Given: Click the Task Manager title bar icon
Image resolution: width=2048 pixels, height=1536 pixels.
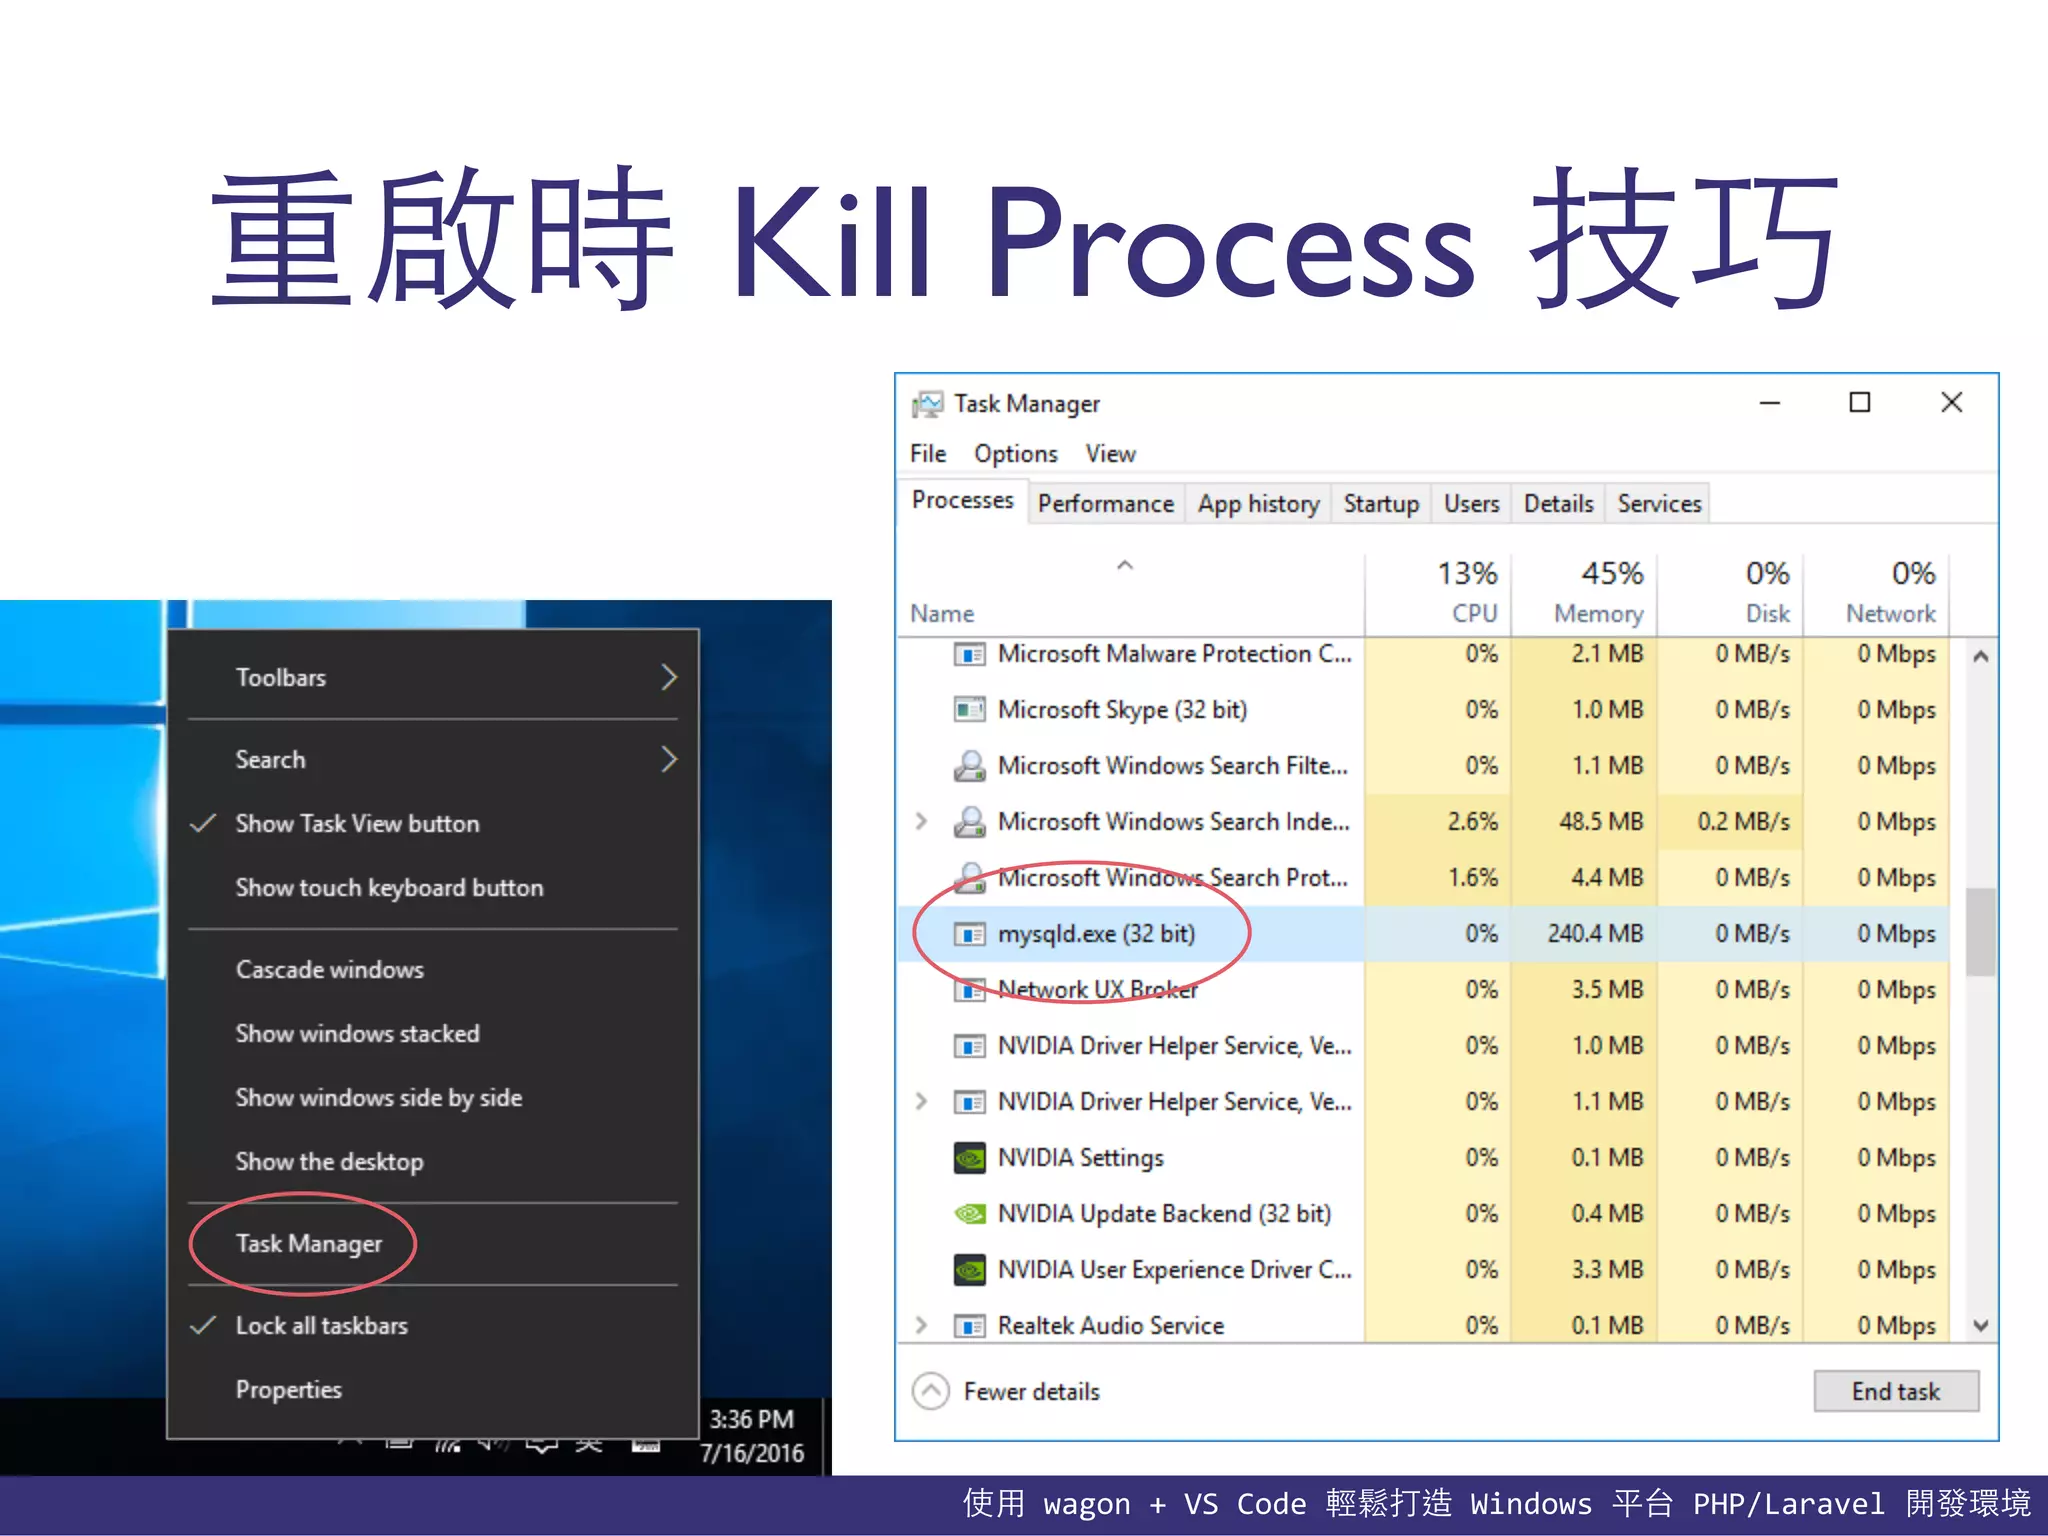Looking at the screenshot, I should [x=927, y=404].
